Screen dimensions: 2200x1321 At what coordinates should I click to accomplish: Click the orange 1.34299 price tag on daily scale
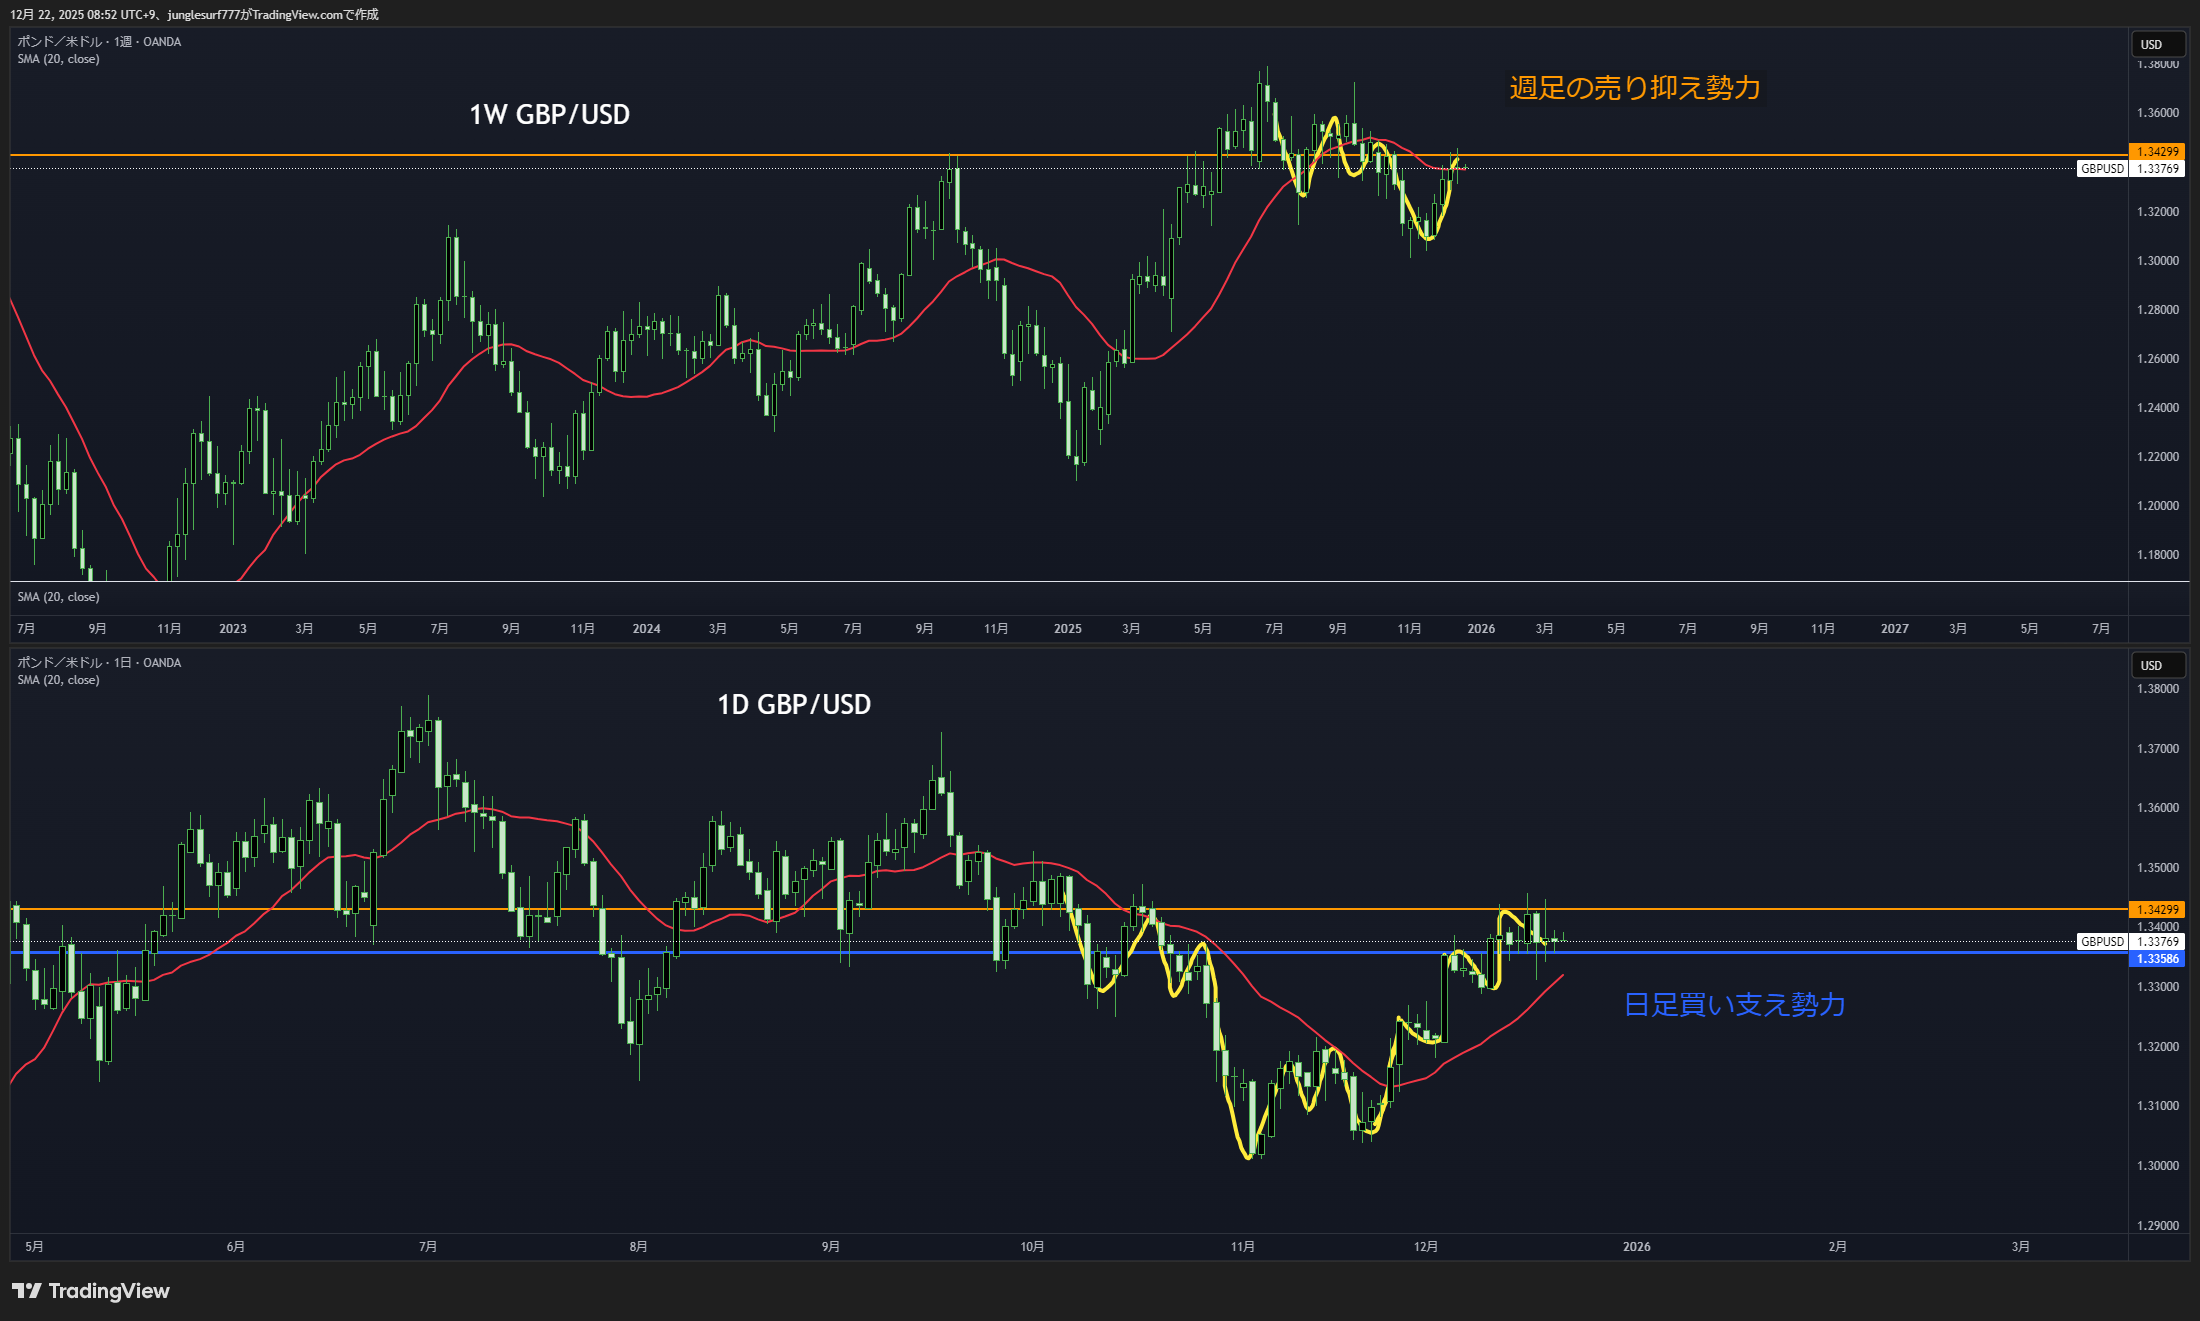coord(2157,909)
